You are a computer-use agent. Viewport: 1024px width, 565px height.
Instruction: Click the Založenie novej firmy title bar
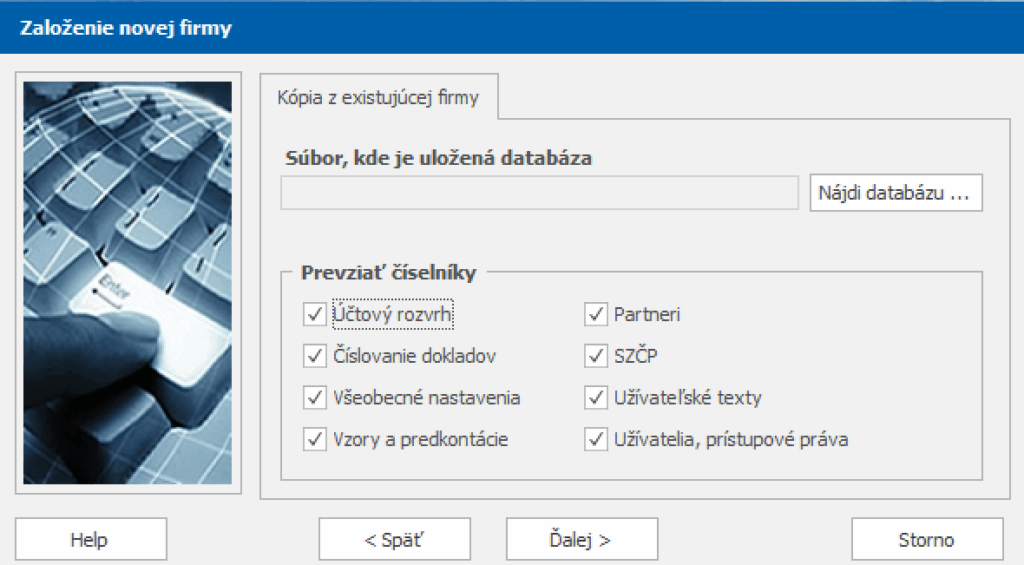tap(126, 28)
